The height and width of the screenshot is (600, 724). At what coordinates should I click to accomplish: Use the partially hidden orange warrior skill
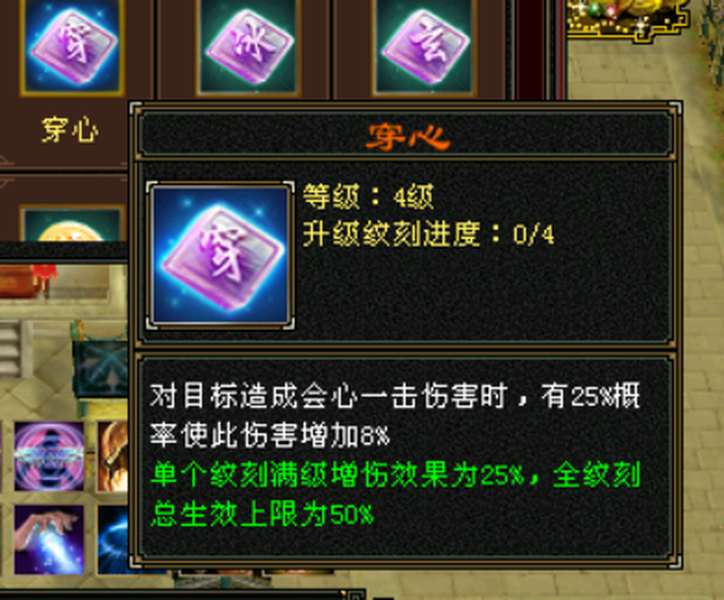coord(113,456)
